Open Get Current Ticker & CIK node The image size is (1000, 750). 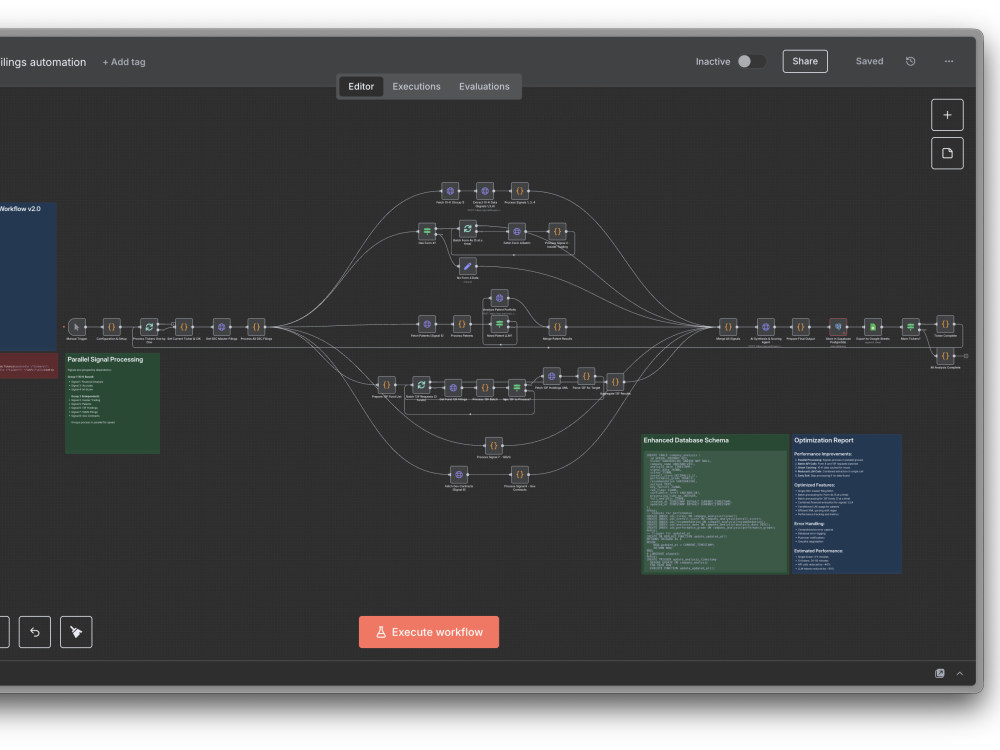(x=184, y=327)
